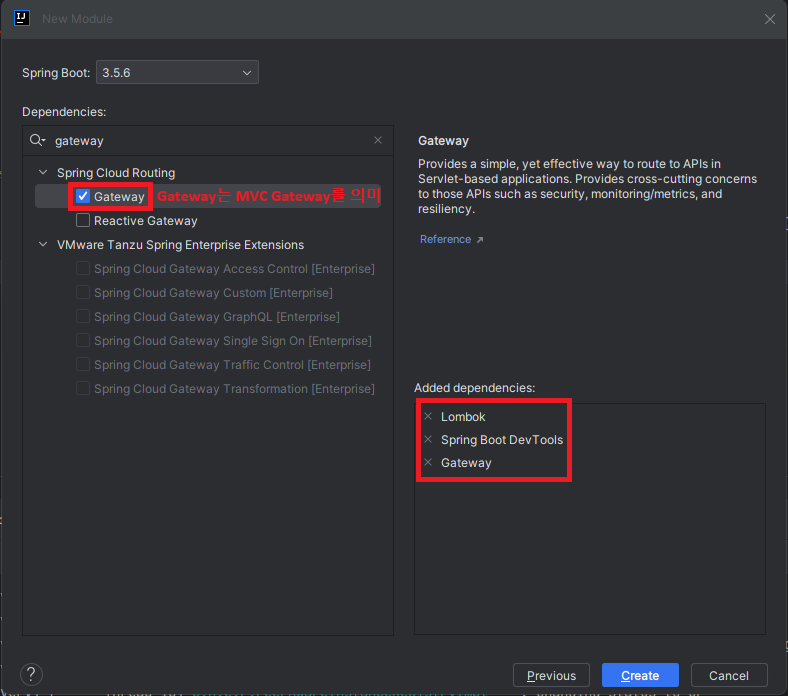Remove Lombok from added dependencies
The image size is (788, 696).
[x=428, y=416]
